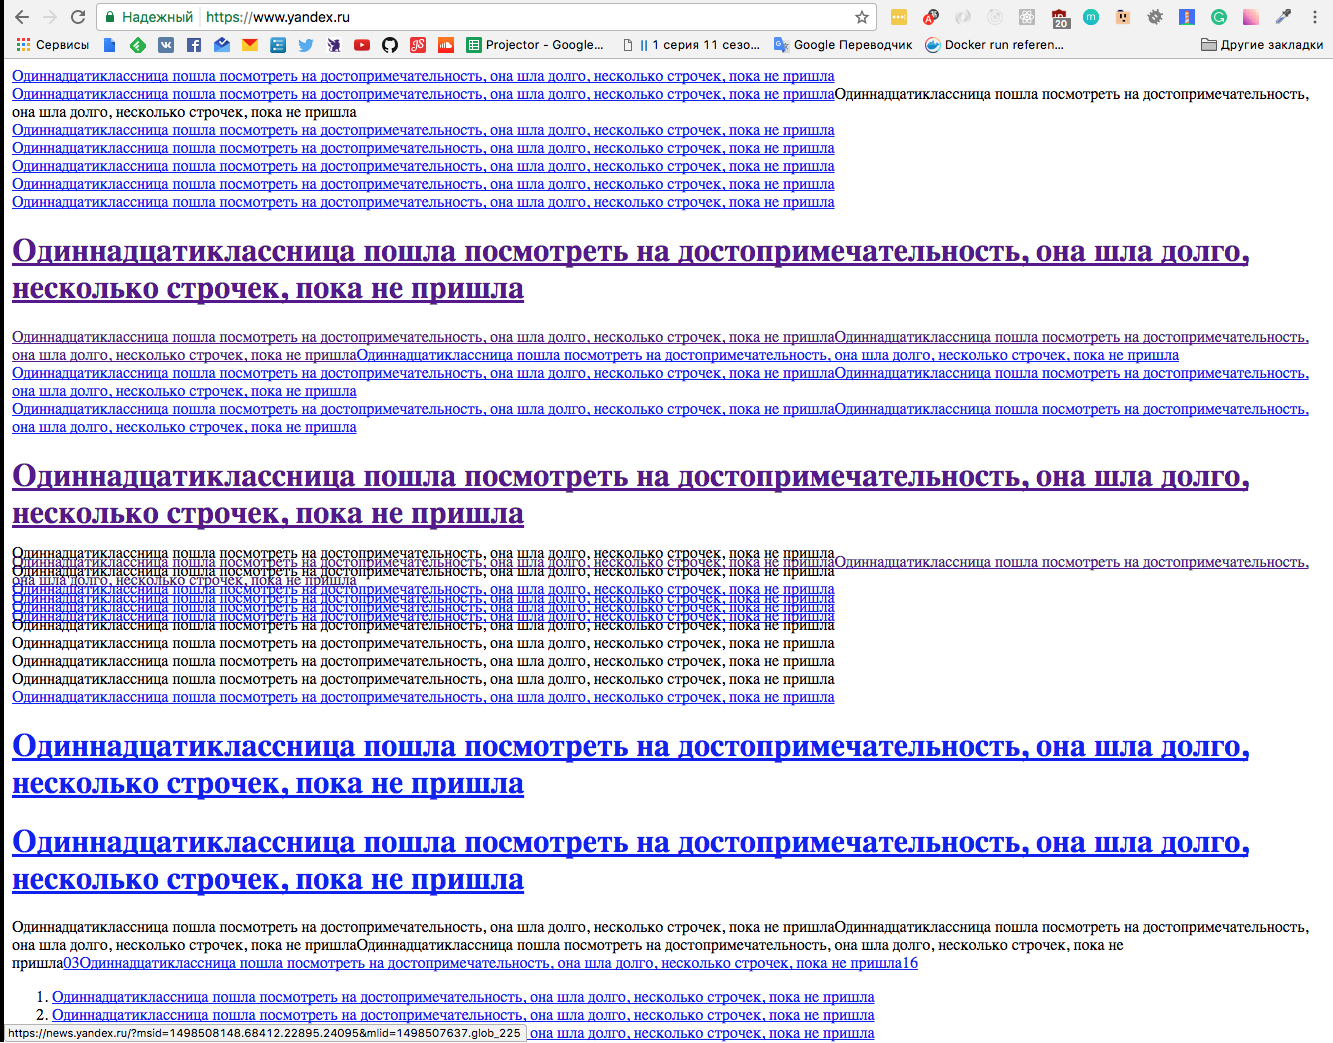
Task: Click the news.yandex.ru URL in status bar
Action: tap(264, 1033)
